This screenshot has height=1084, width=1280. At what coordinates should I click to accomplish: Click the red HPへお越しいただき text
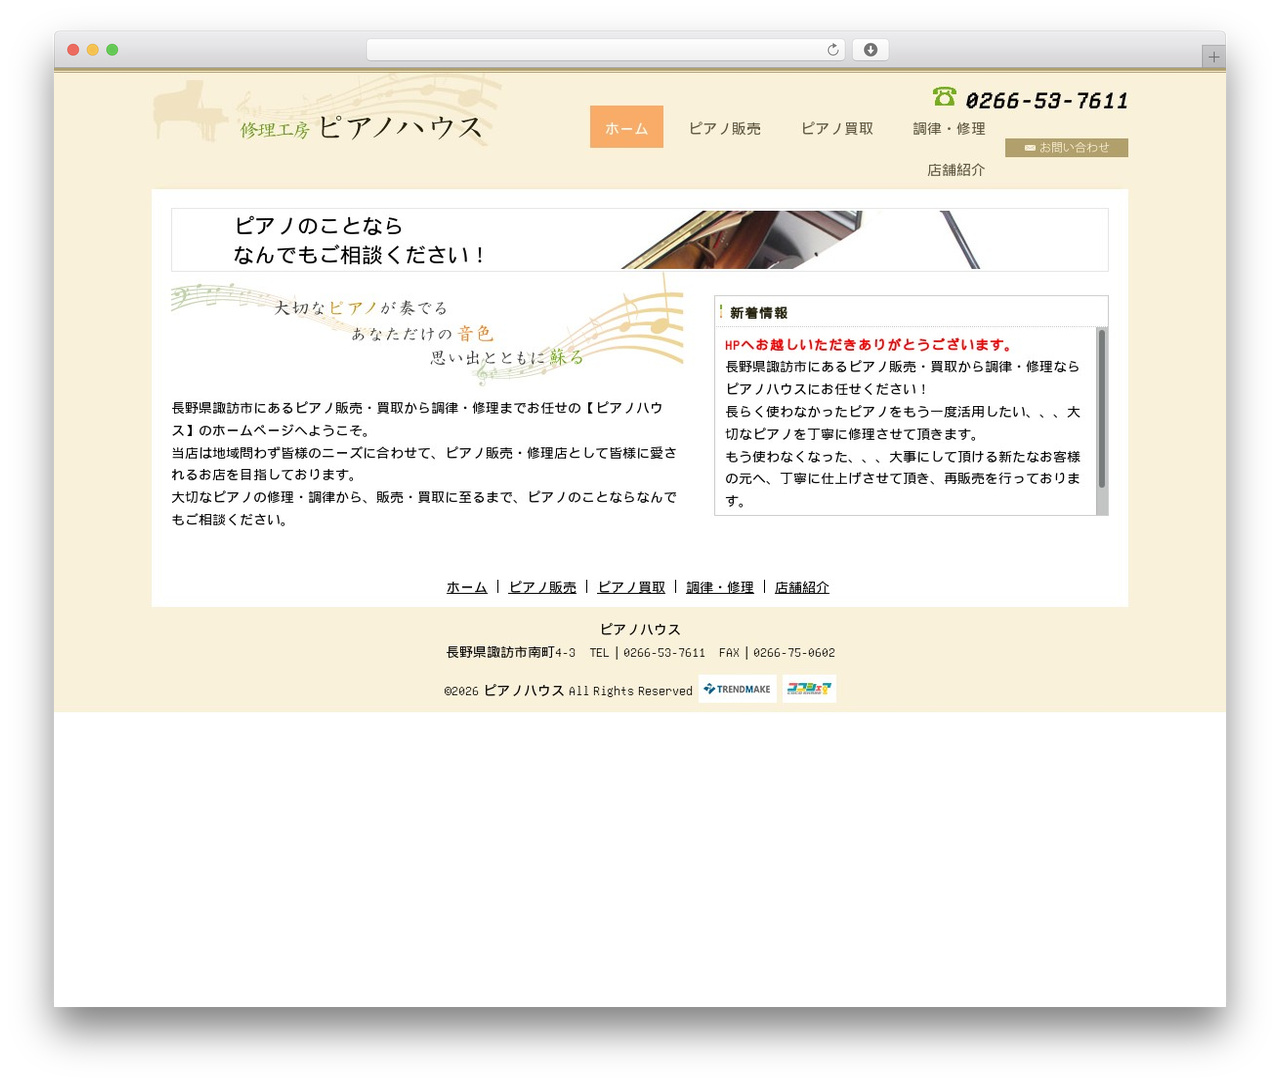(869, 345)
